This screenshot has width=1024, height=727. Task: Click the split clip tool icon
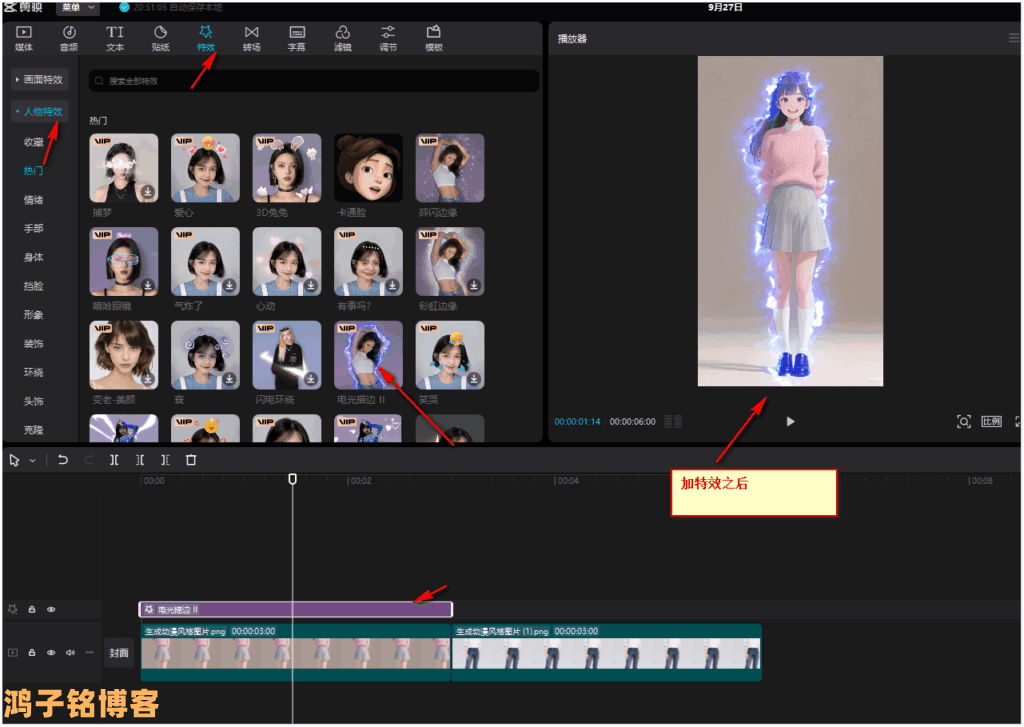(114, 460)
